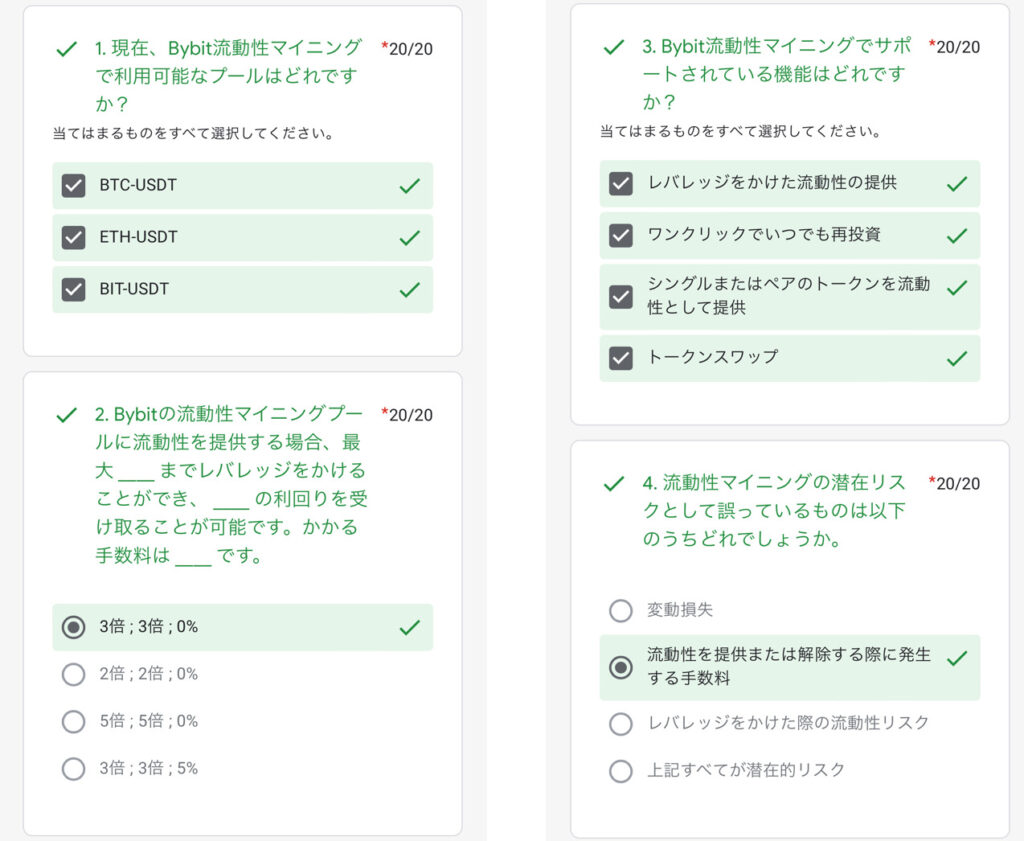Select the 変動損失 radio option
The width and height of the screenshot is (1024, 841).
(620, 611)
